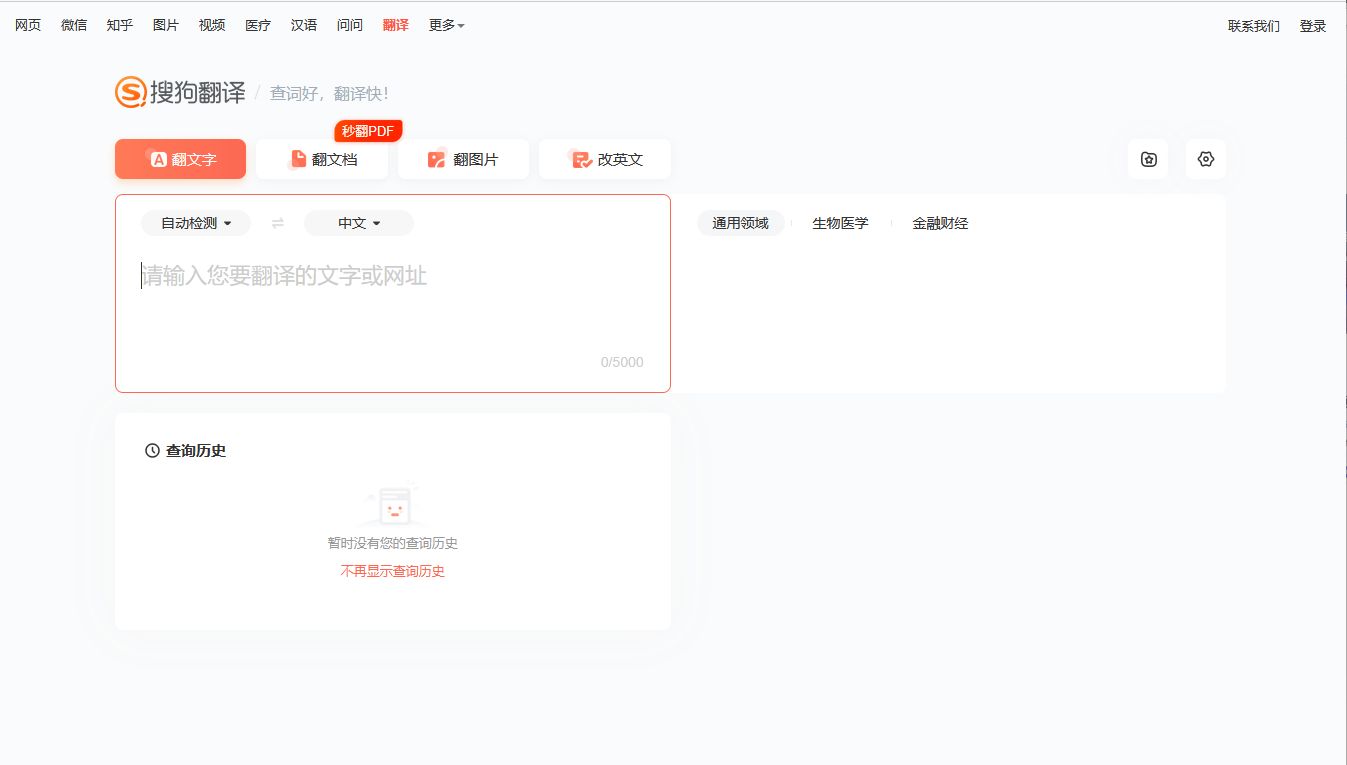Viewport: 1347px width, 765px height.
Task: Click the 0/5000 character counter
Action: 622,362
